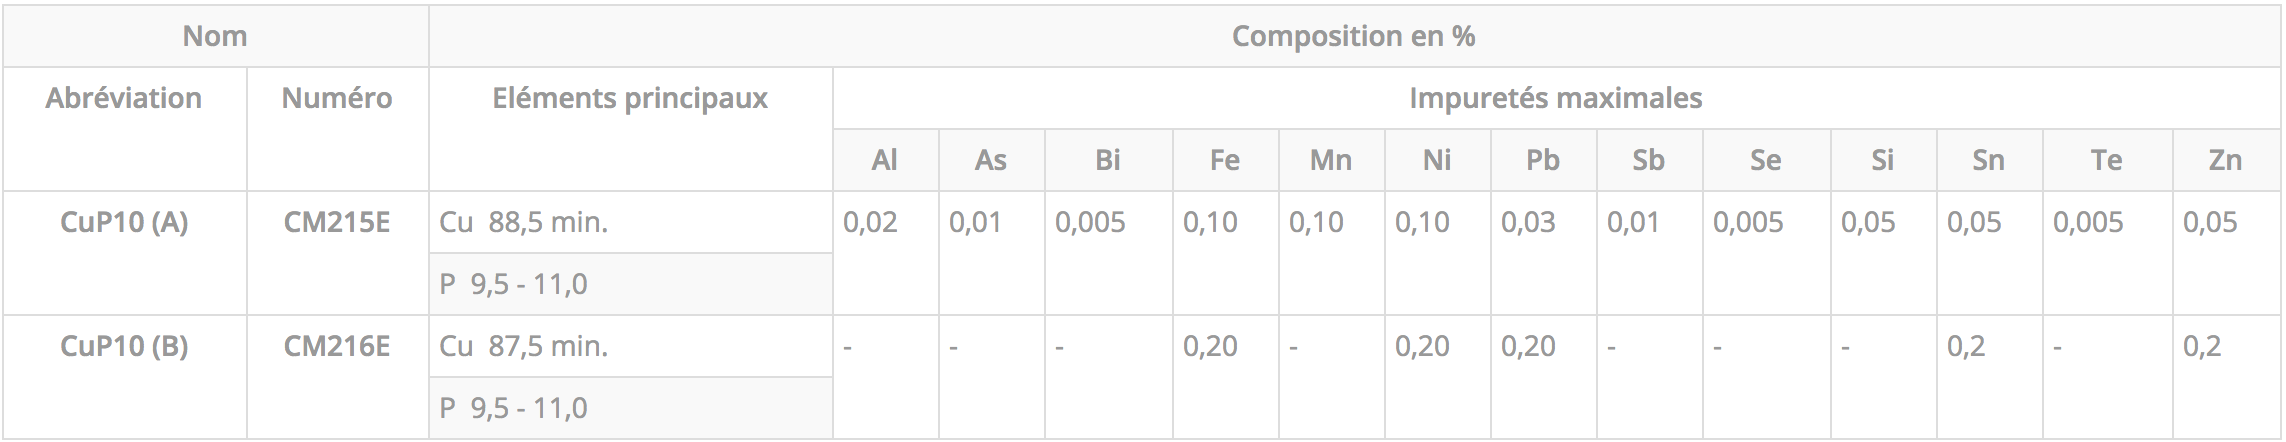Click the Impuretés maximales header
Screen dimensions: 2286x442
click(1556, 98)
